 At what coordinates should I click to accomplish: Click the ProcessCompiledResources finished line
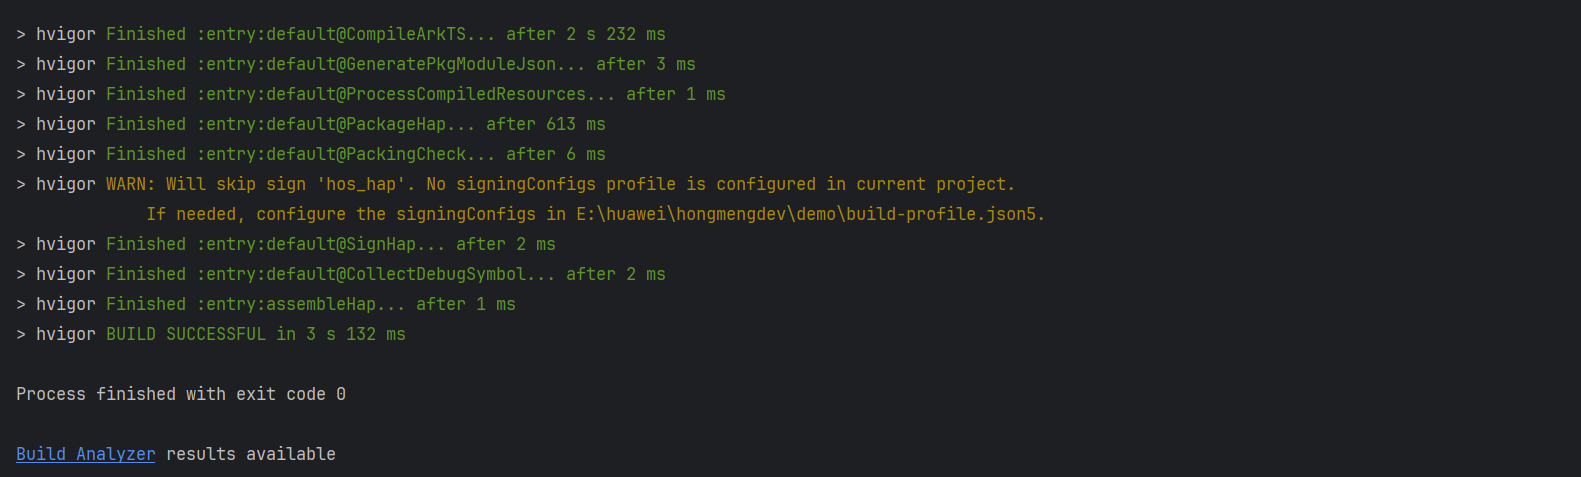[x=371, y=94]
